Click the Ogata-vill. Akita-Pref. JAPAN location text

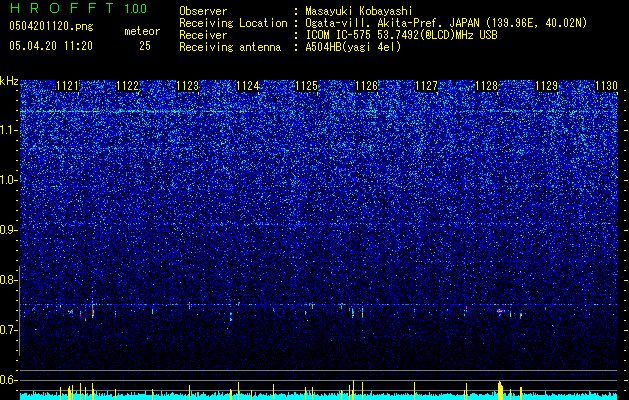[x=446, y=23]
